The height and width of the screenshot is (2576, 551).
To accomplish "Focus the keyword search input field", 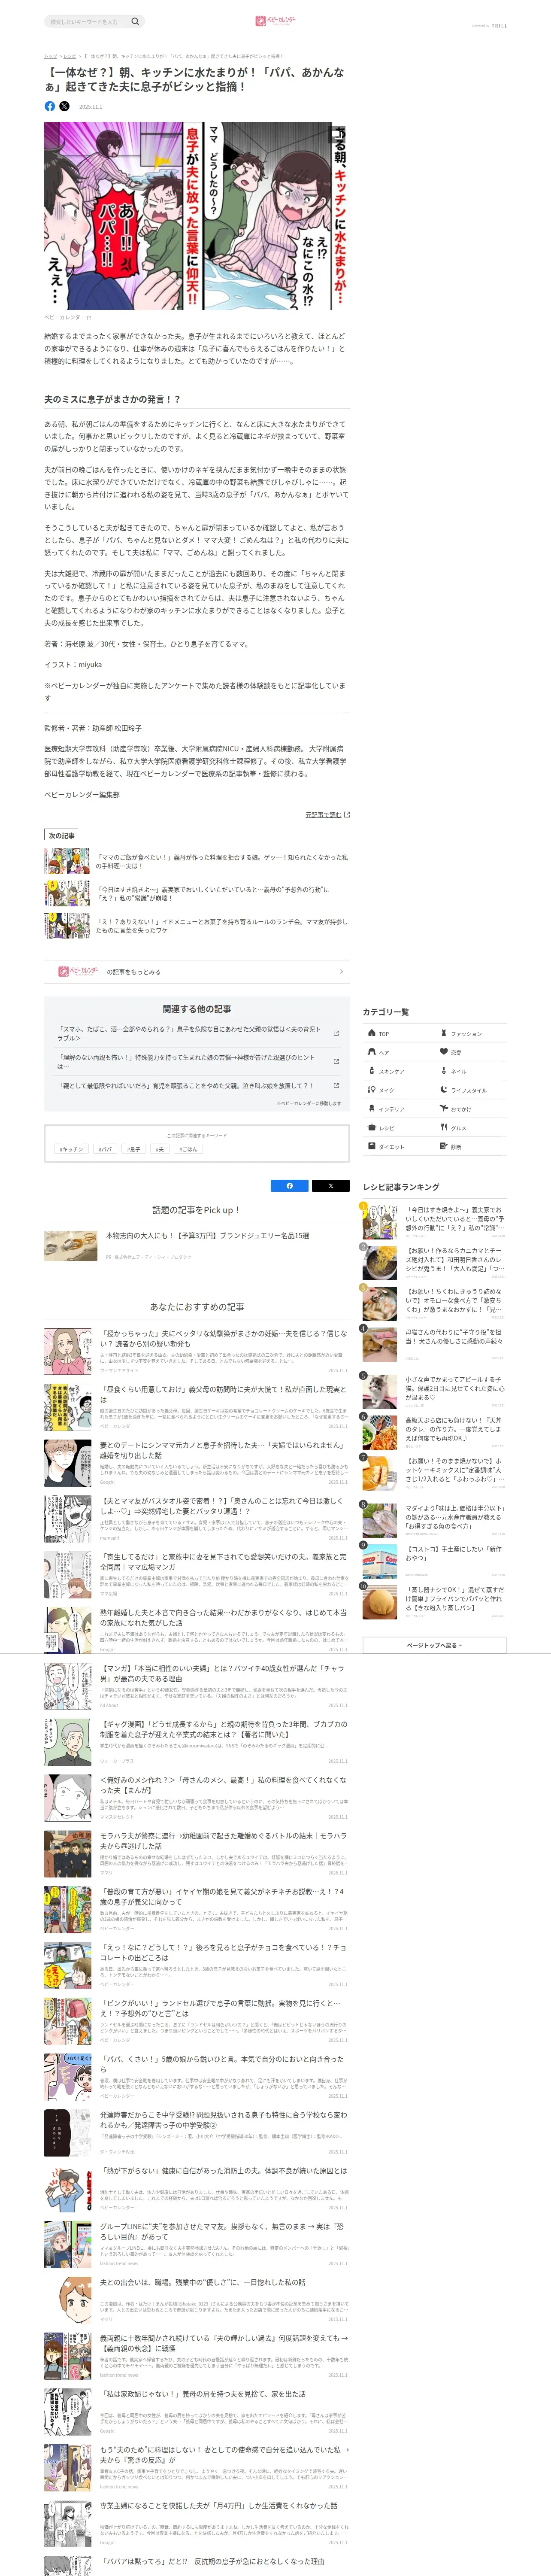I will coord(88,21).
